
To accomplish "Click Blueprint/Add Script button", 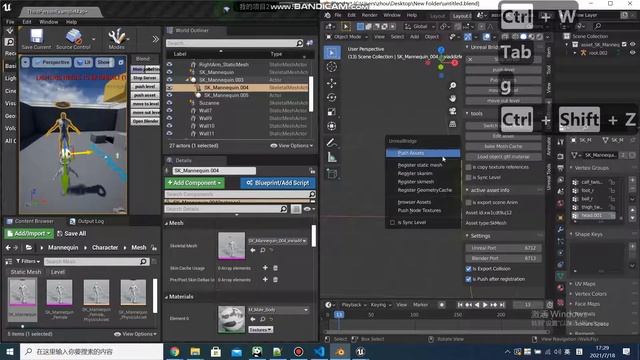I will [278, 183].
